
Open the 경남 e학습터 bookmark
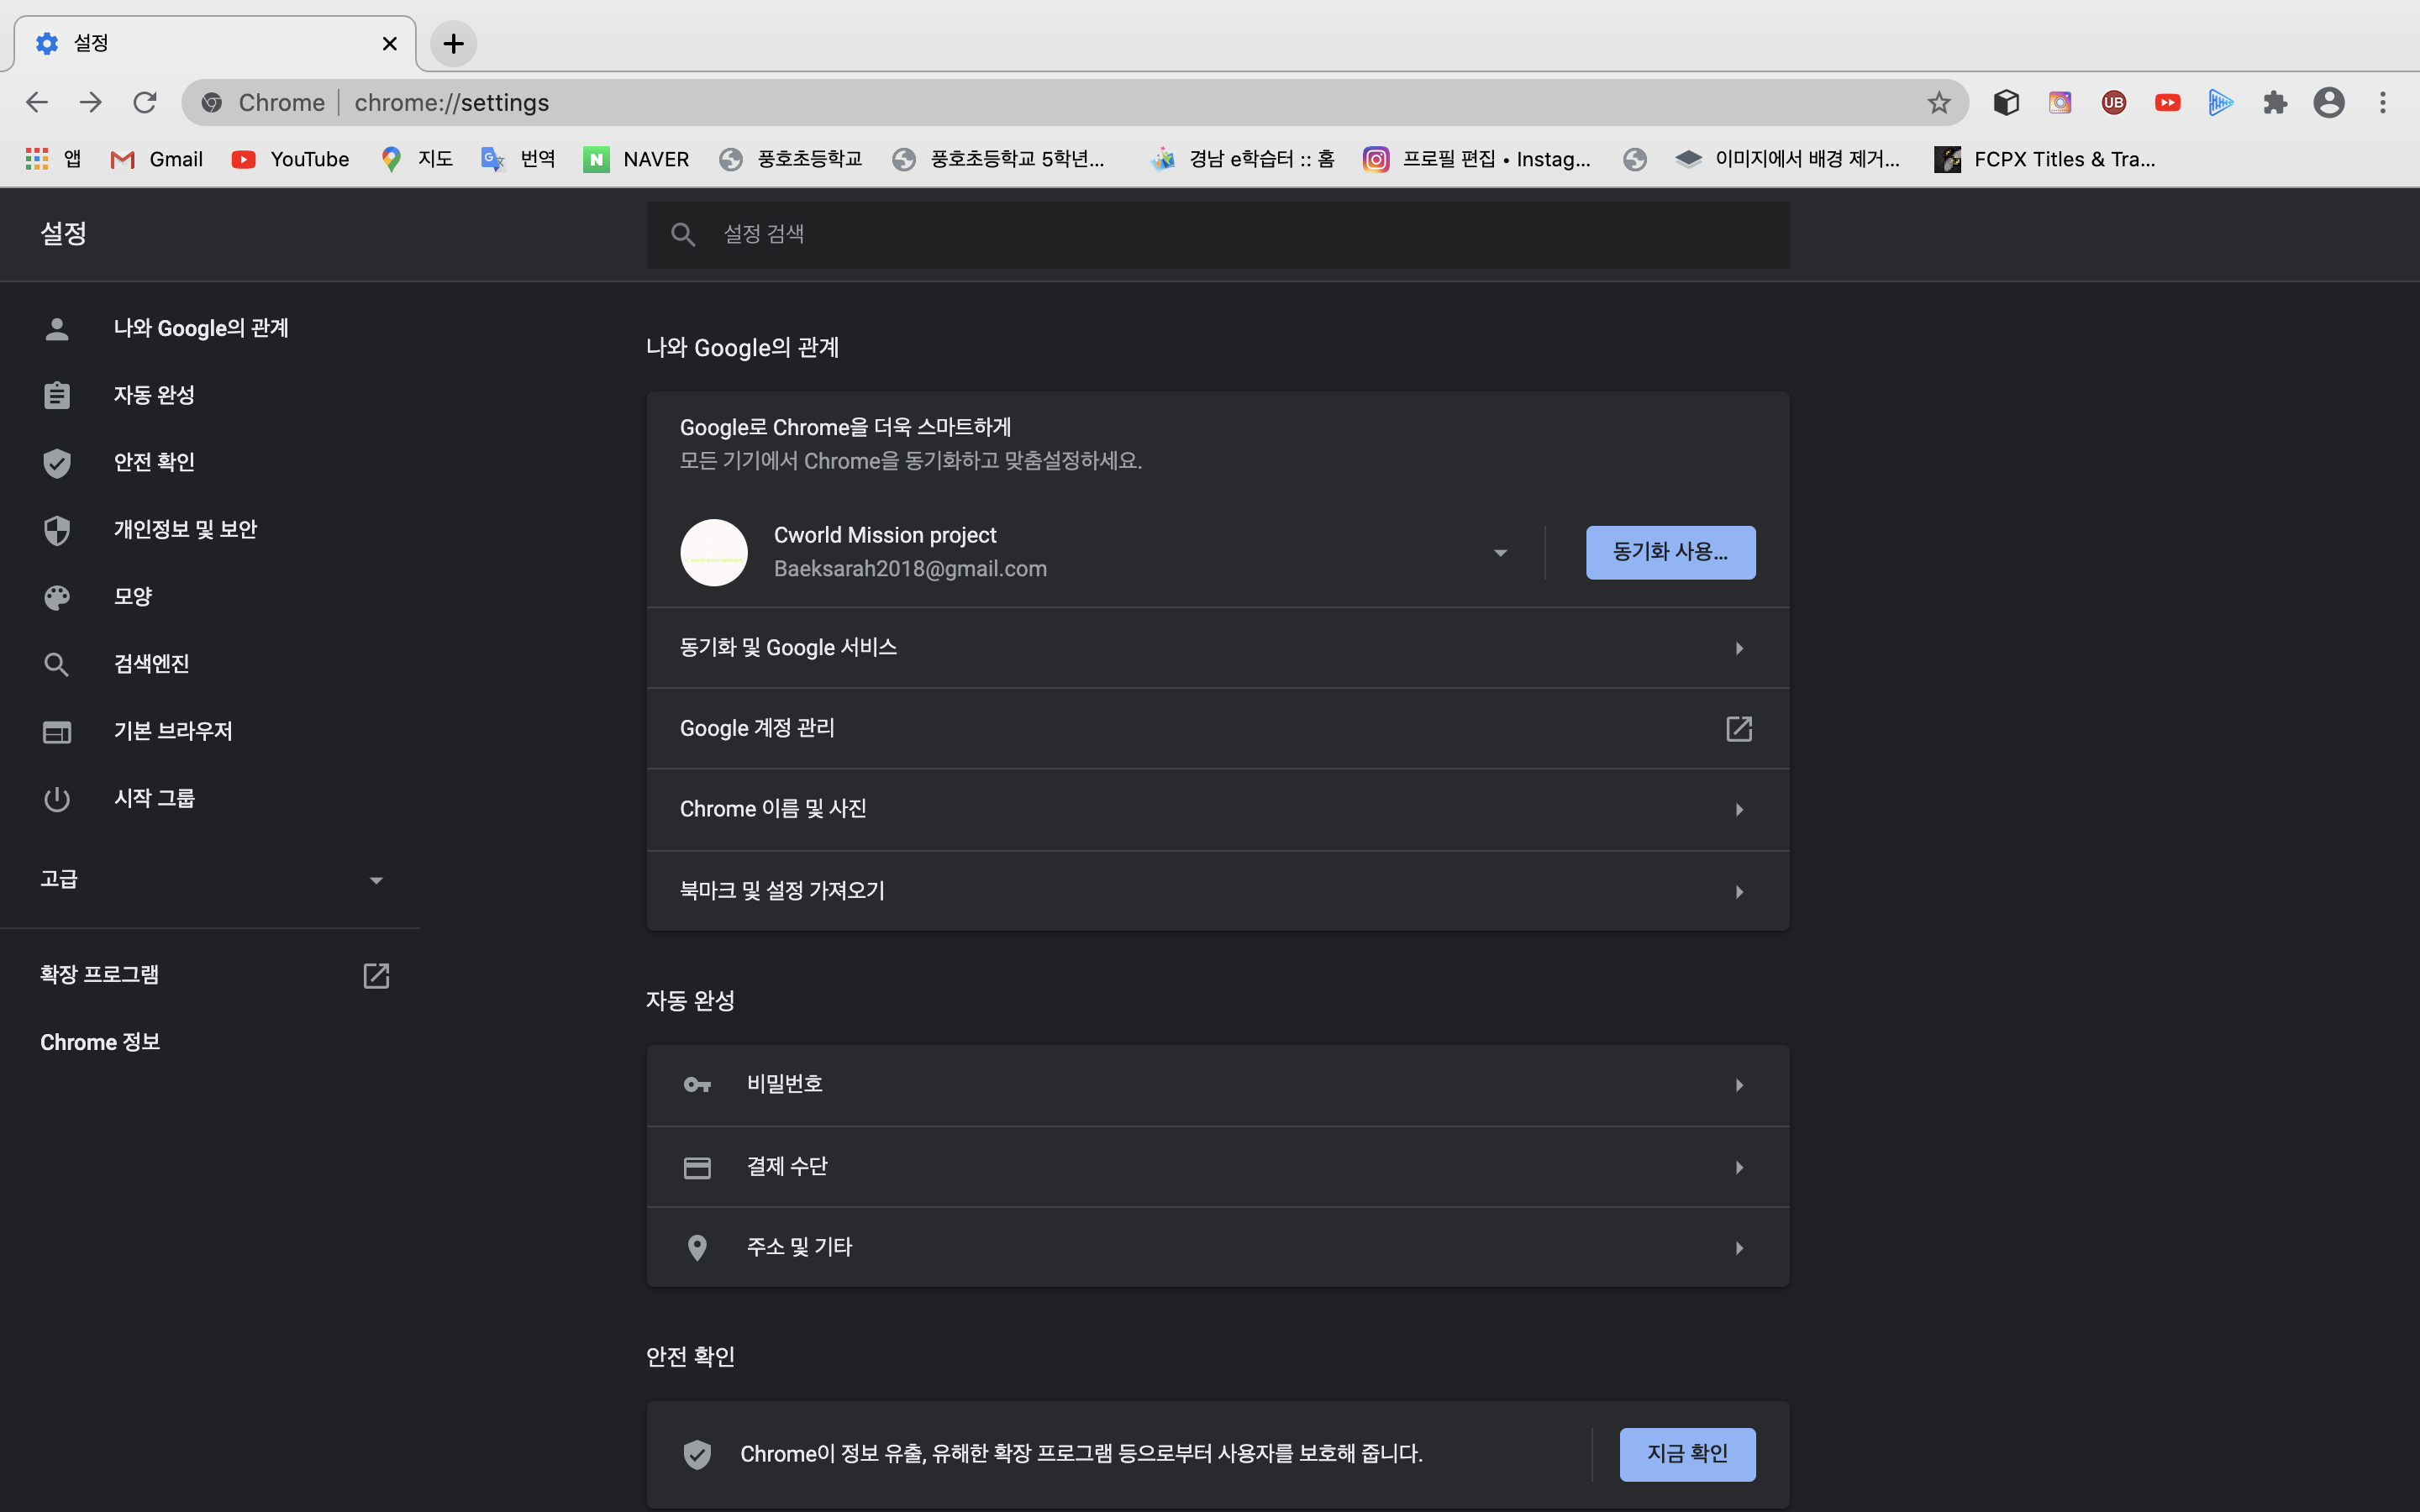tap(1243, 159)
